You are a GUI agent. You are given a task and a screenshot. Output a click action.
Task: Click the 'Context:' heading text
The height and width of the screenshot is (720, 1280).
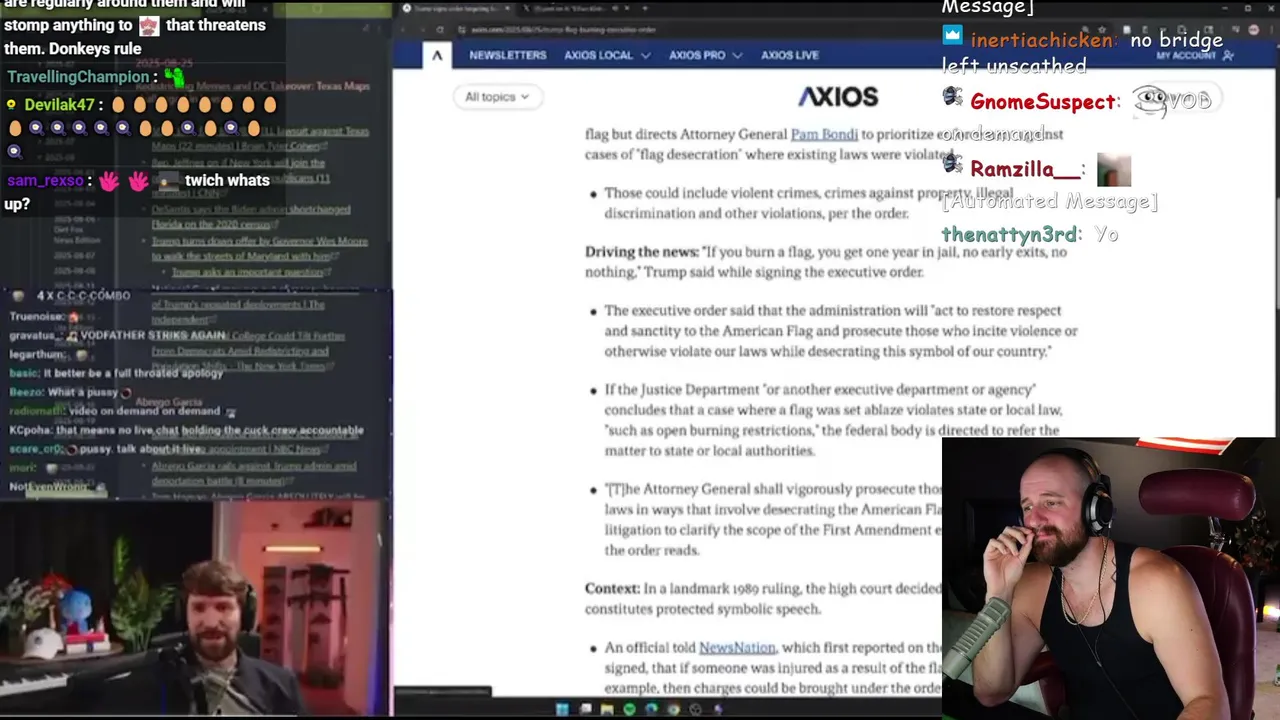pyautogui.click(x=613, y=589)
